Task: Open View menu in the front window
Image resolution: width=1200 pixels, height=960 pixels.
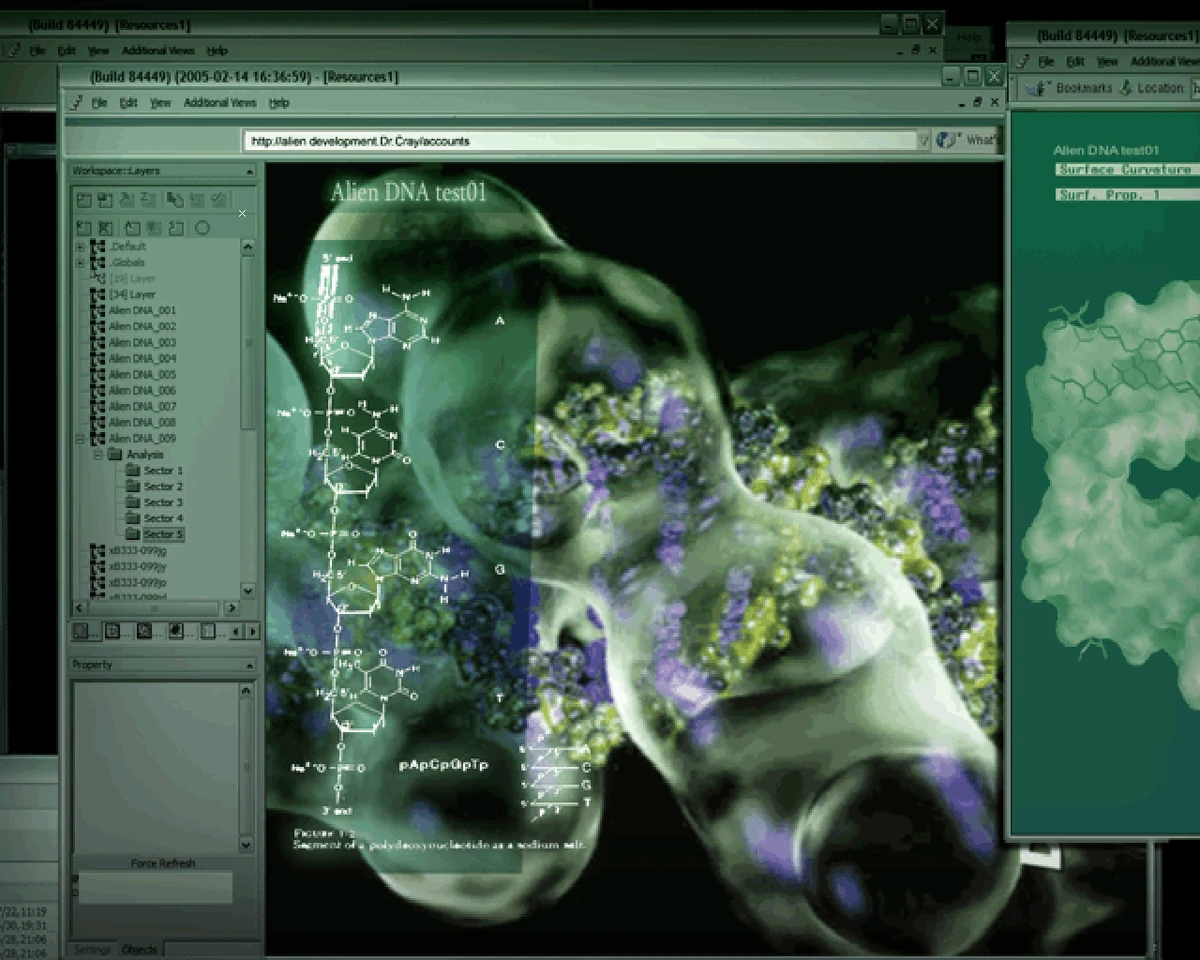Action: point(160,103)
